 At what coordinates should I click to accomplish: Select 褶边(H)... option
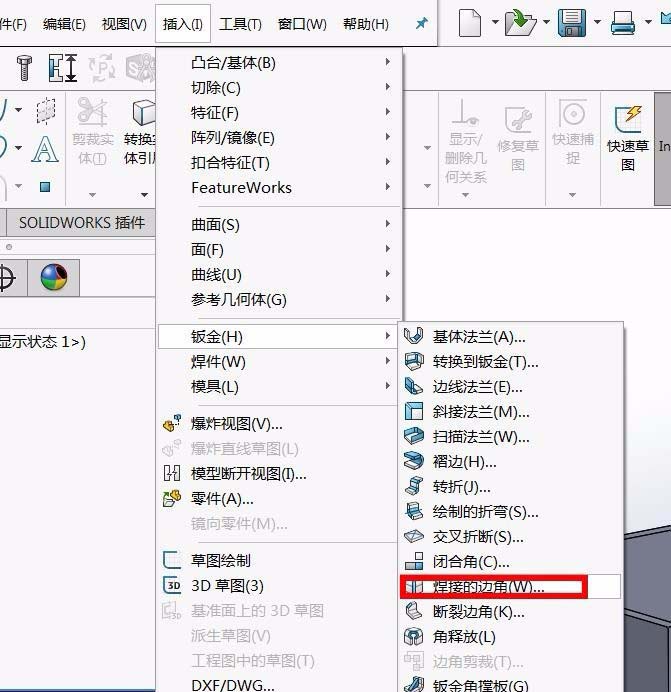tap(511, 462)
